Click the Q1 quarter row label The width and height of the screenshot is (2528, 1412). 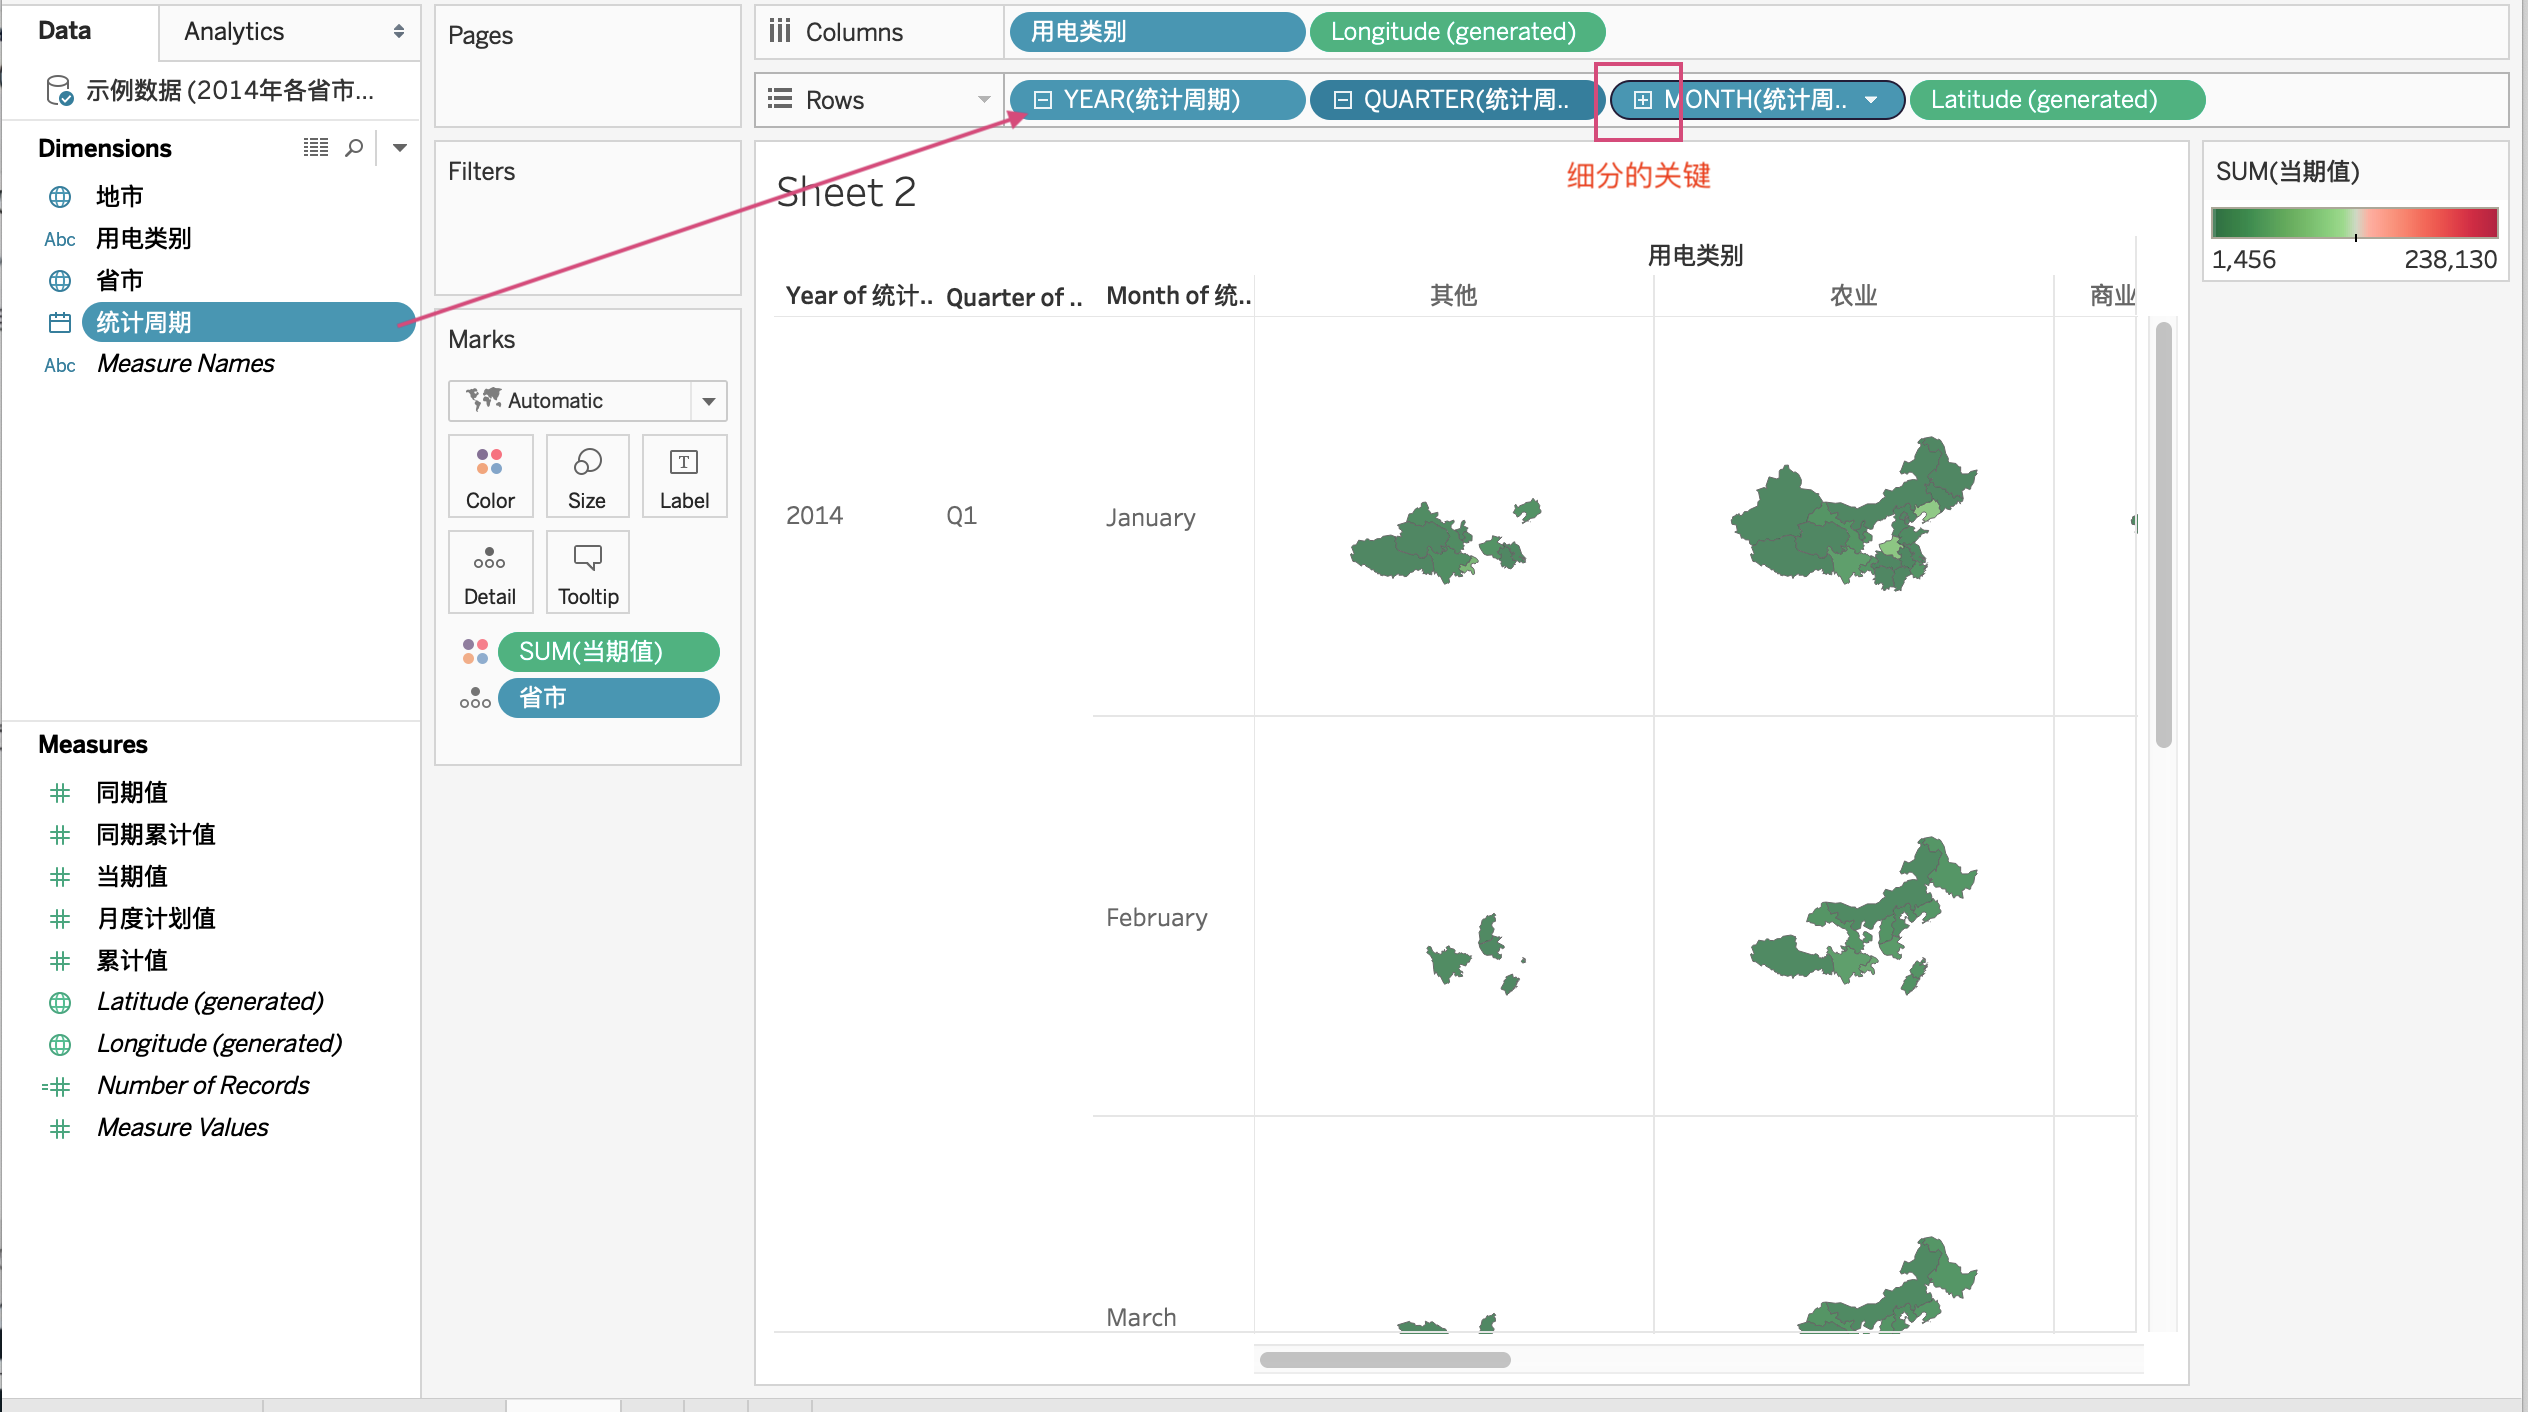click(962, 516)
